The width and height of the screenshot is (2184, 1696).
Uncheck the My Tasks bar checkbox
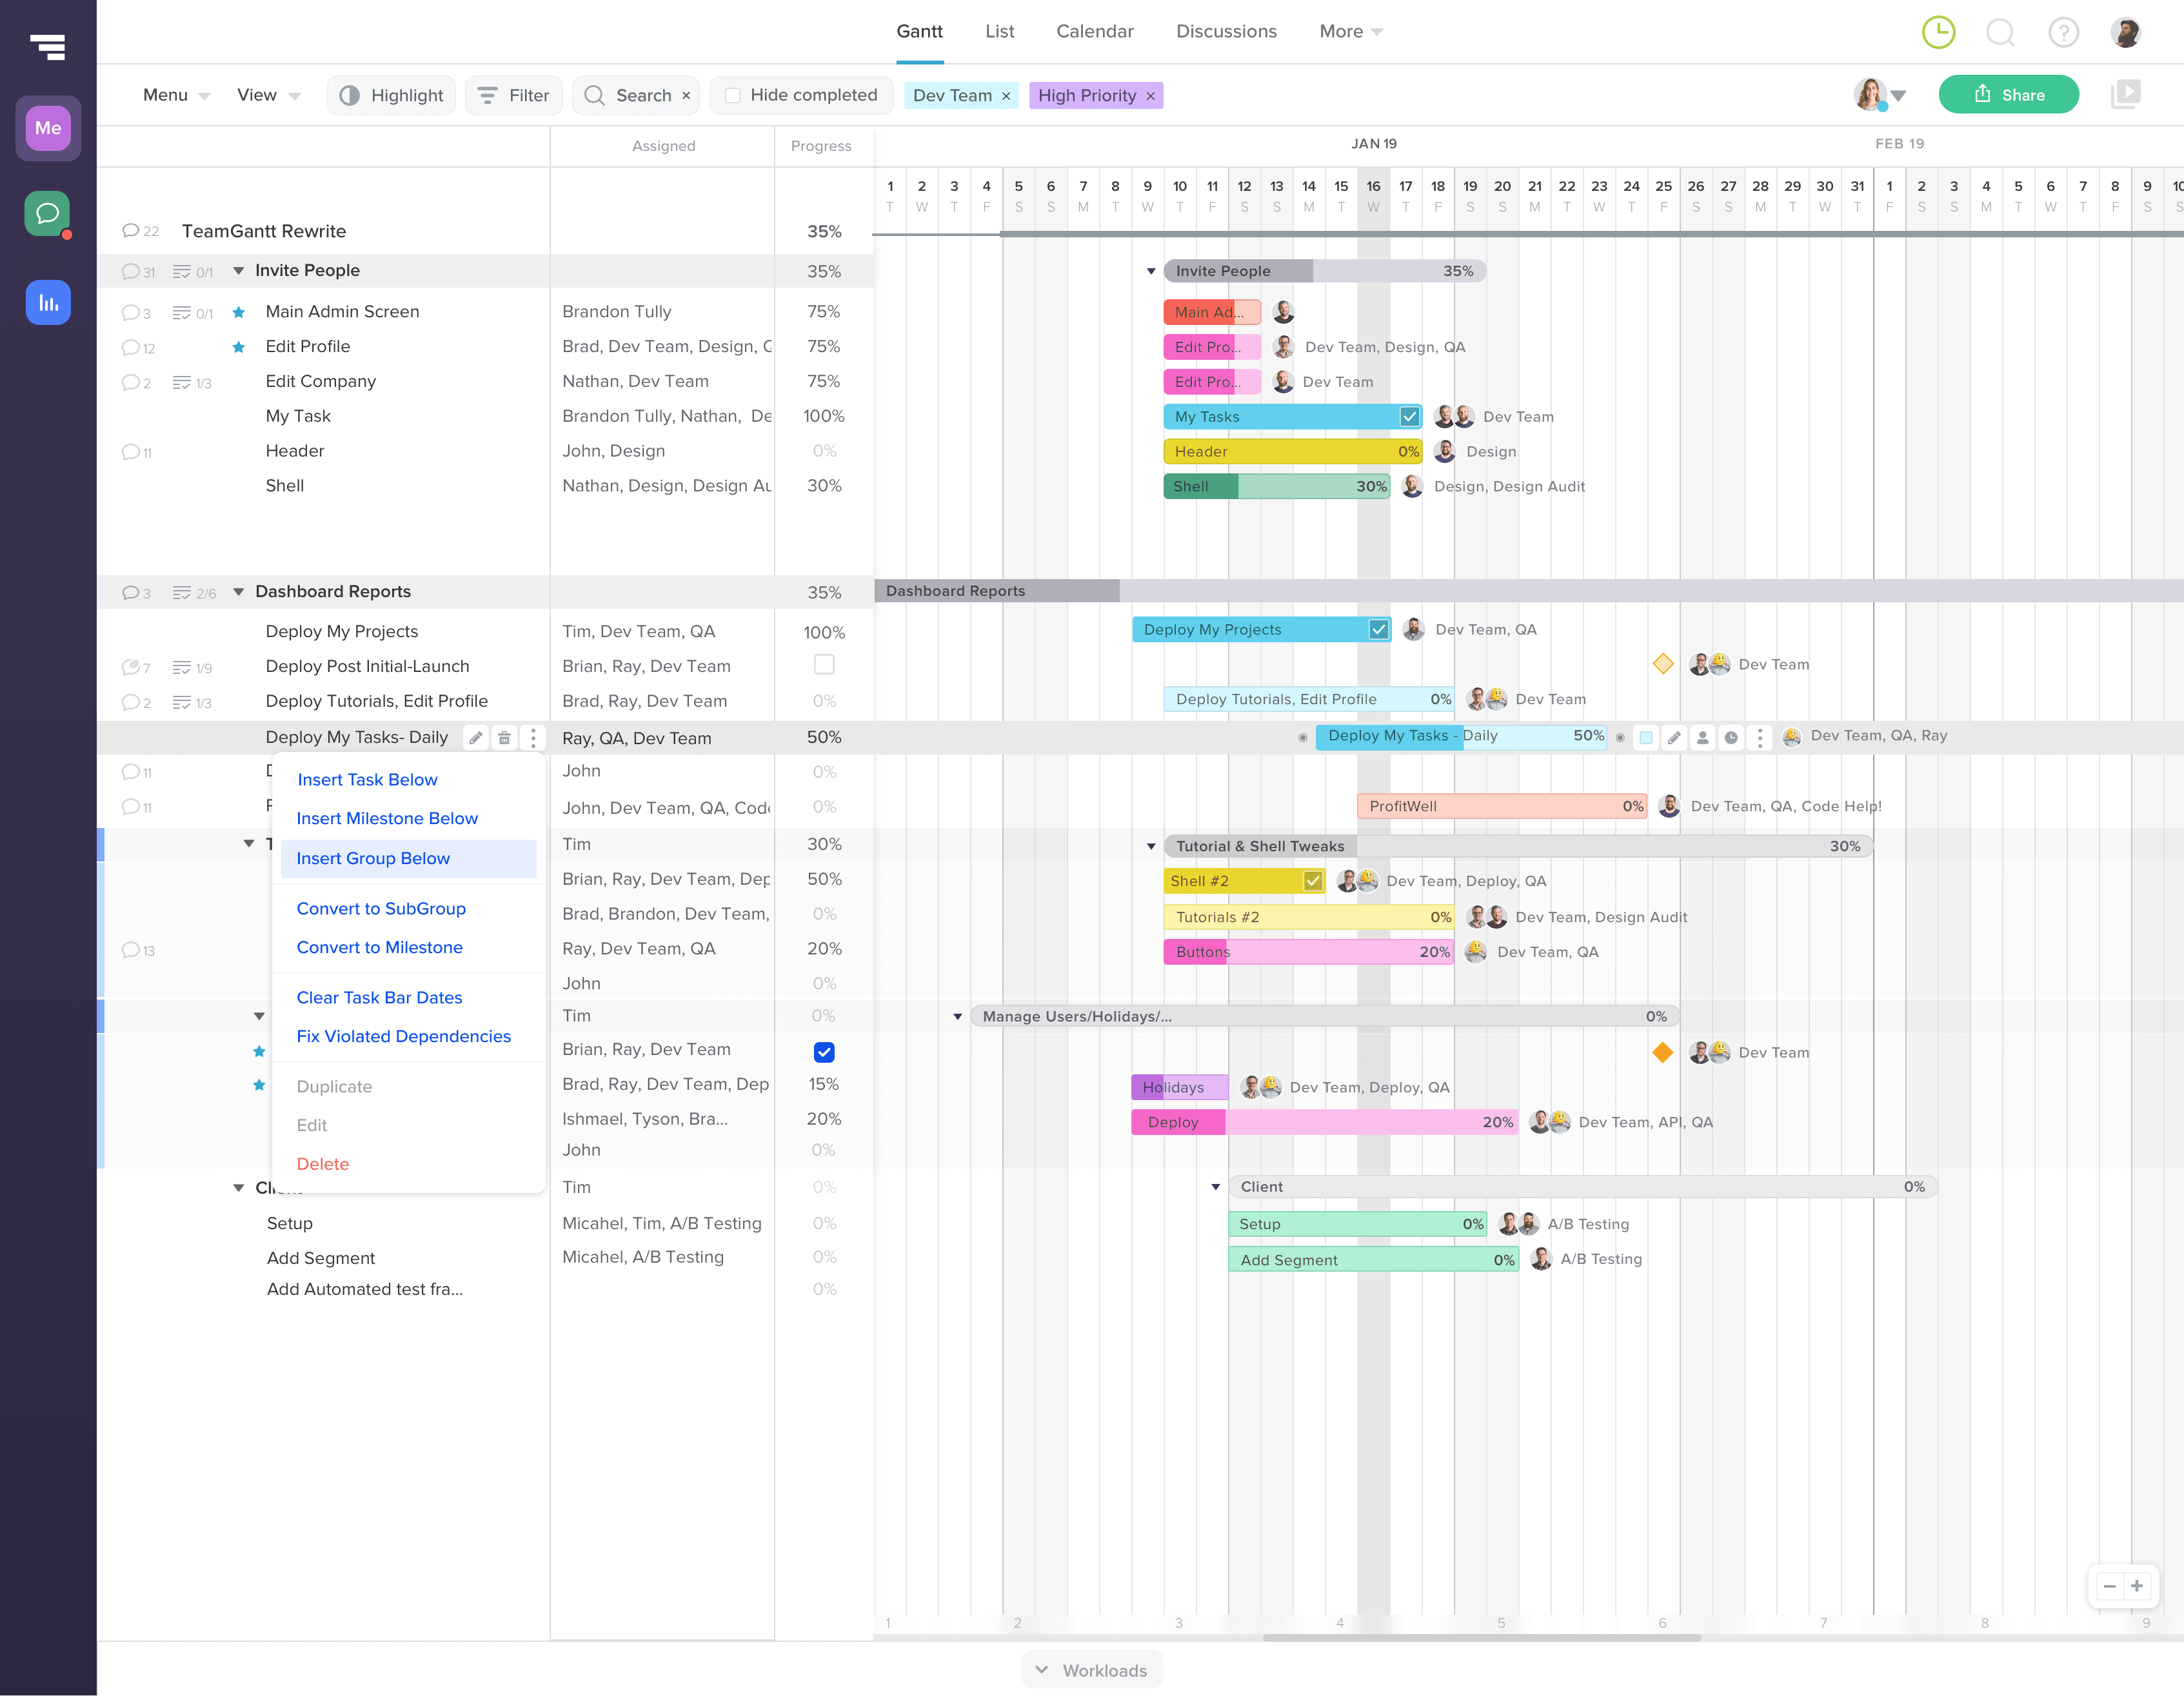click(x=1409, y=416)
